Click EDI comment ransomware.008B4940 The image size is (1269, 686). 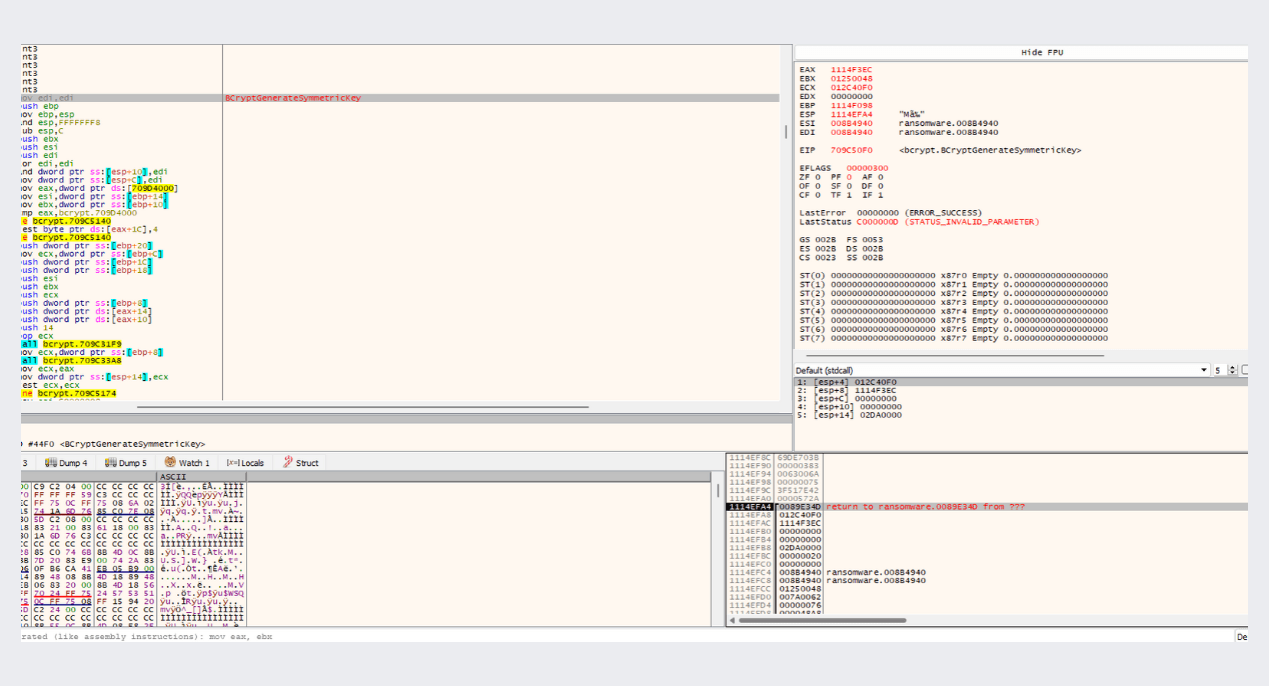coord(948,132)
